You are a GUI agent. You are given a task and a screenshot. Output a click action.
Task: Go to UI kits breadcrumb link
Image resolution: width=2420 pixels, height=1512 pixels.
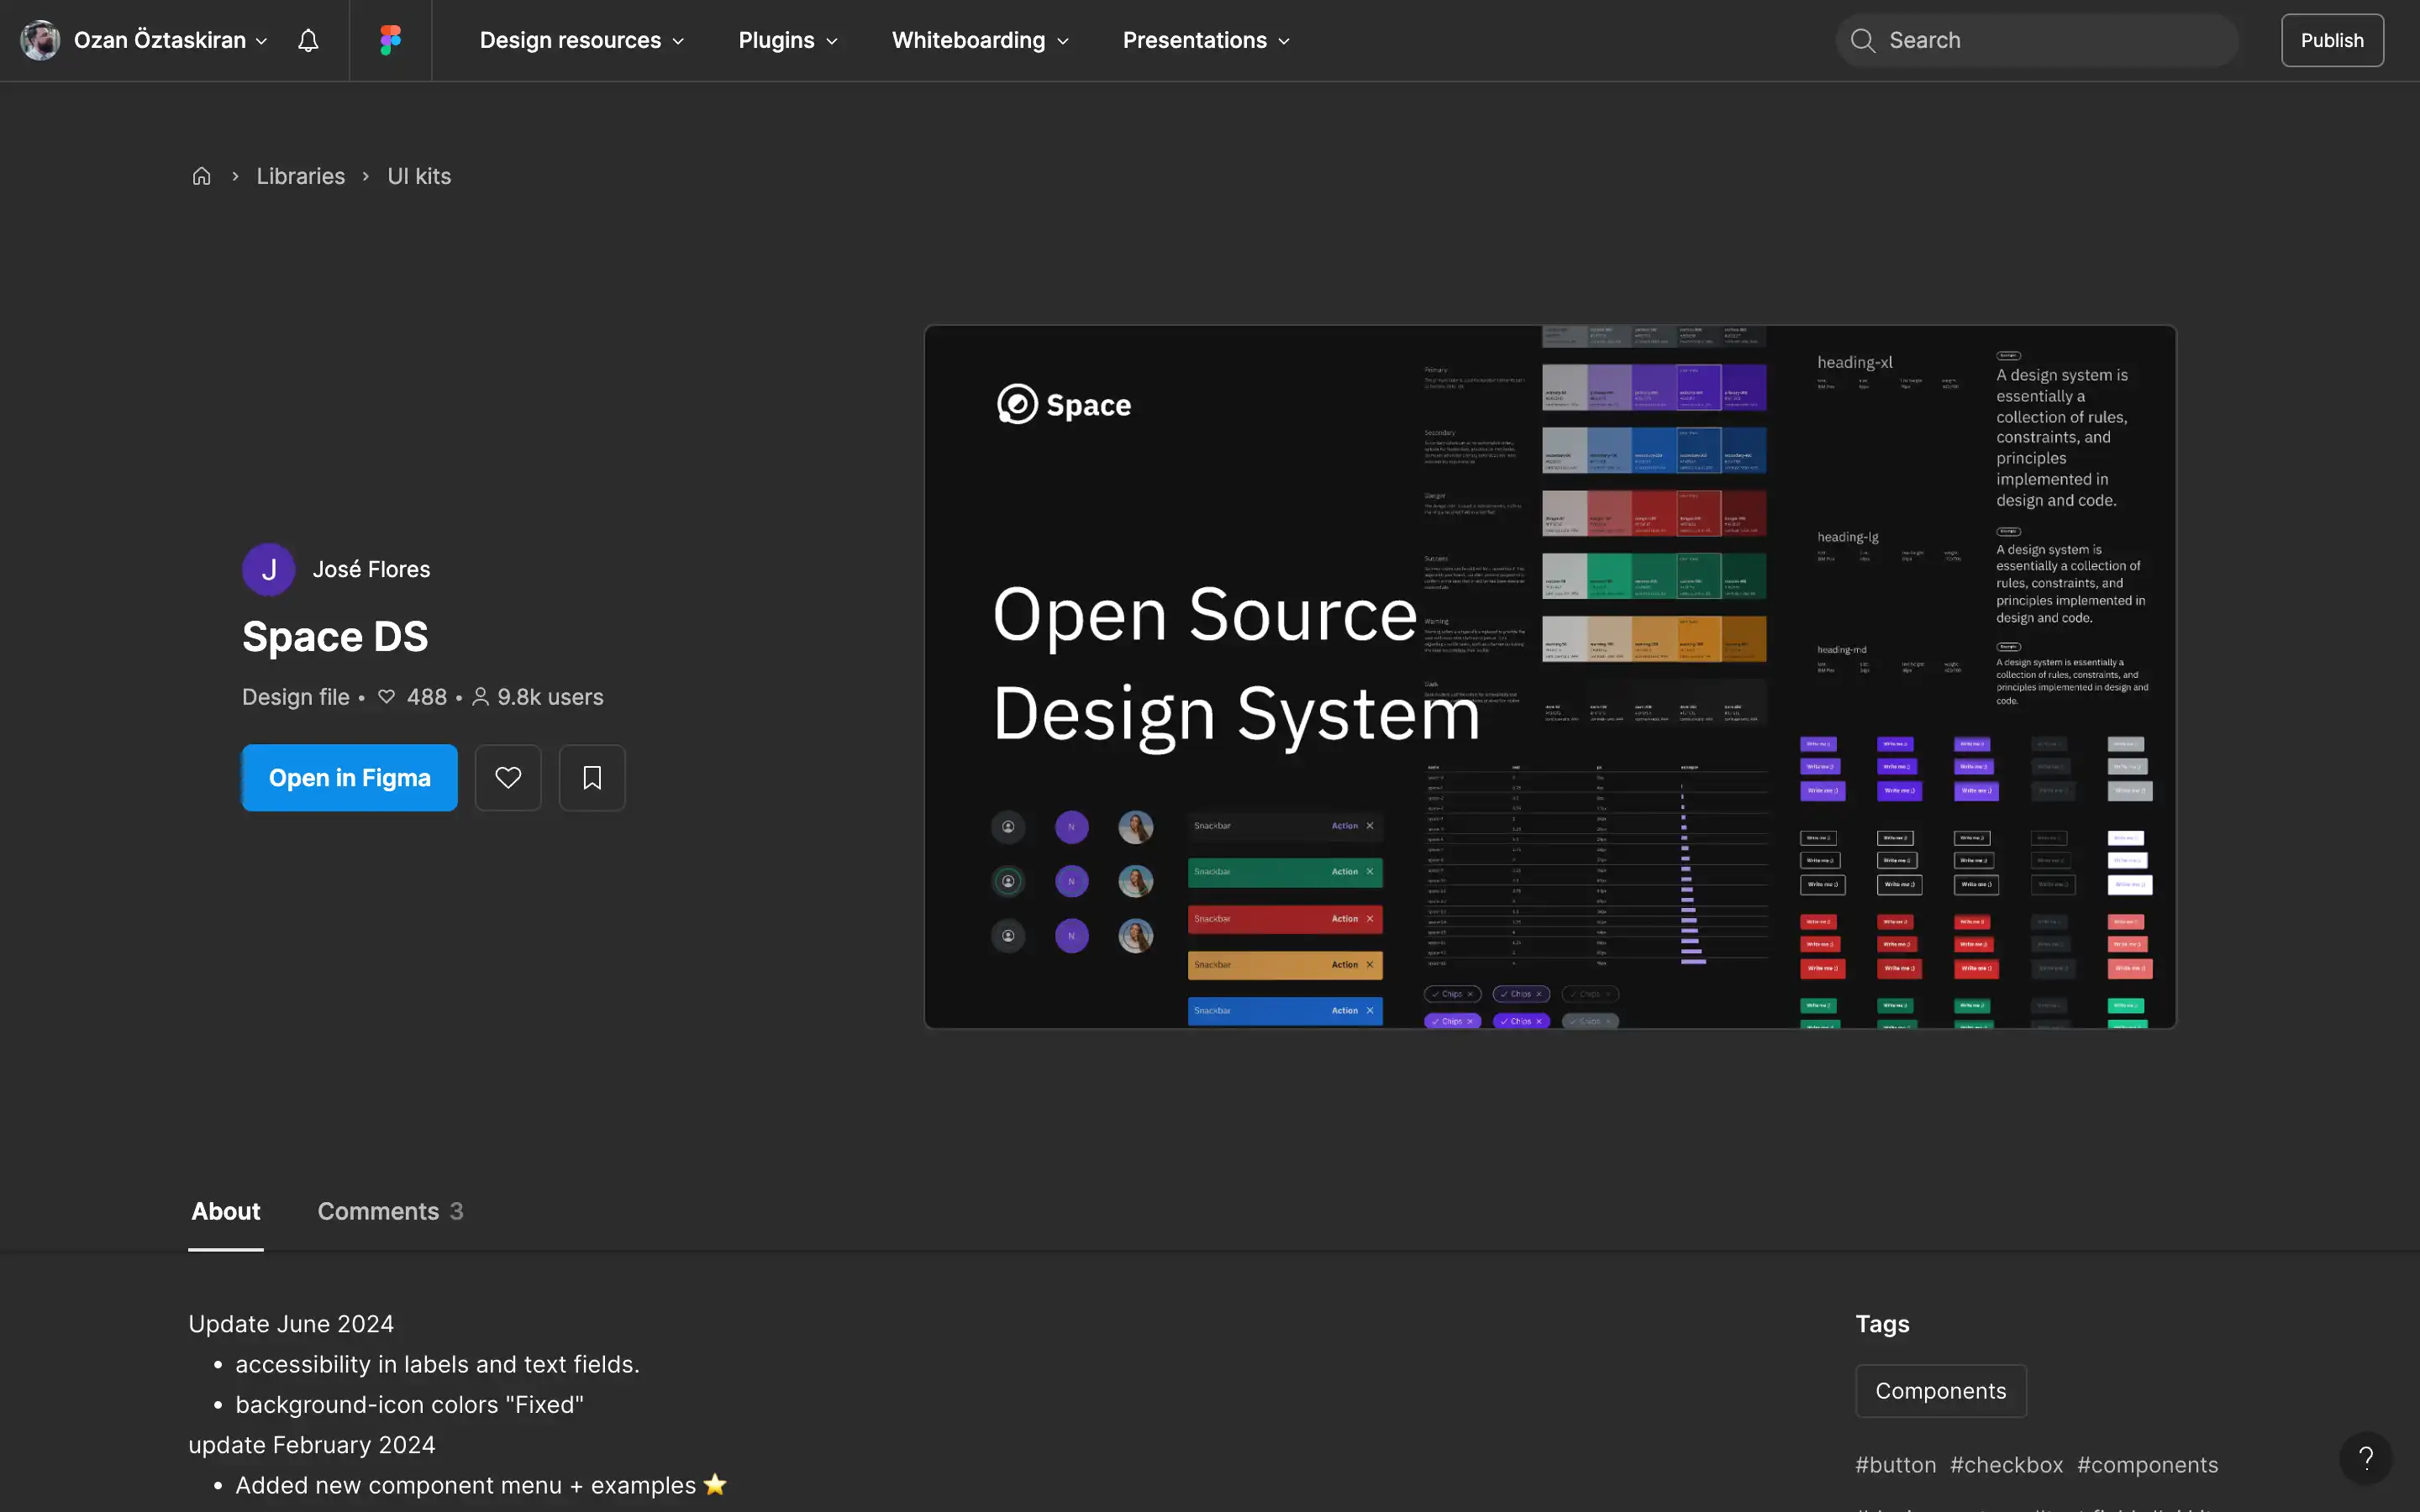point(419,176)
